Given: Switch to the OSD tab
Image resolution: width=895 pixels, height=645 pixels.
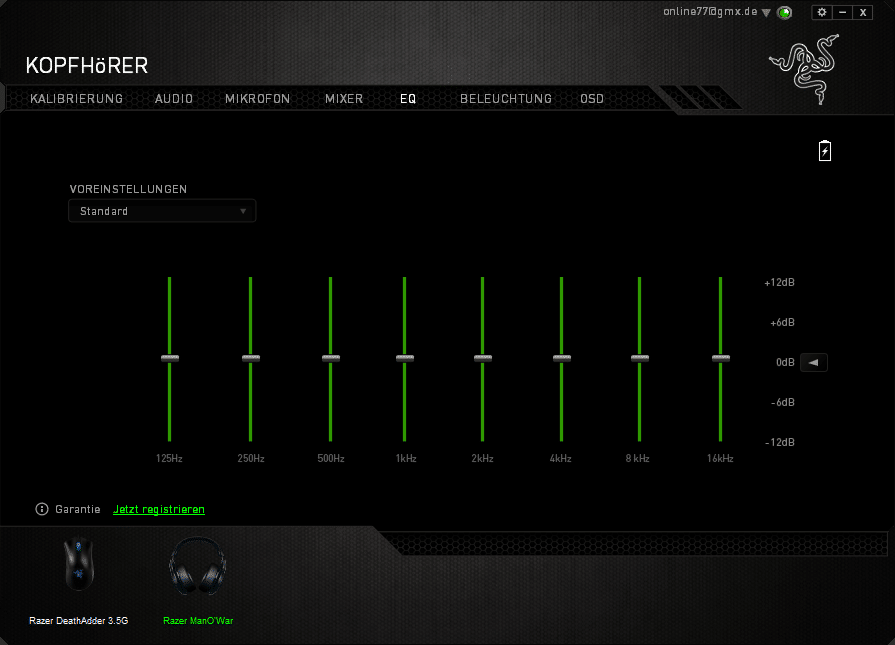Looking at the screenshot, I should [x=592, y=99].
